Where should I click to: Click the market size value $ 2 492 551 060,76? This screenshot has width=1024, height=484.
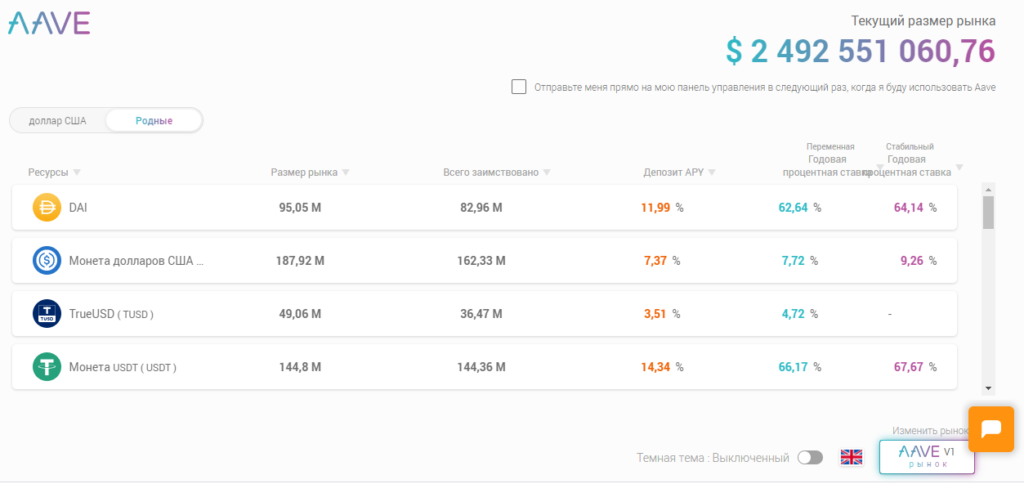(861, 51)
